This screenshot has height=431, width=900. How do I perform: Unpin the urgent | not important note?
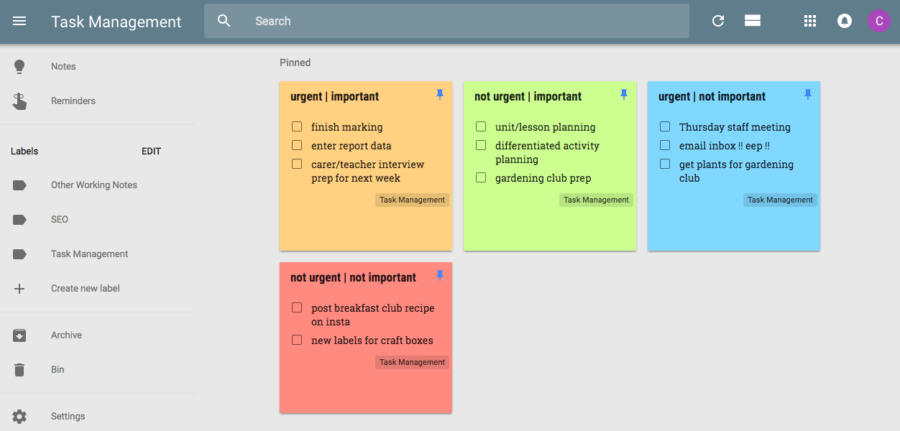[808, 95]
